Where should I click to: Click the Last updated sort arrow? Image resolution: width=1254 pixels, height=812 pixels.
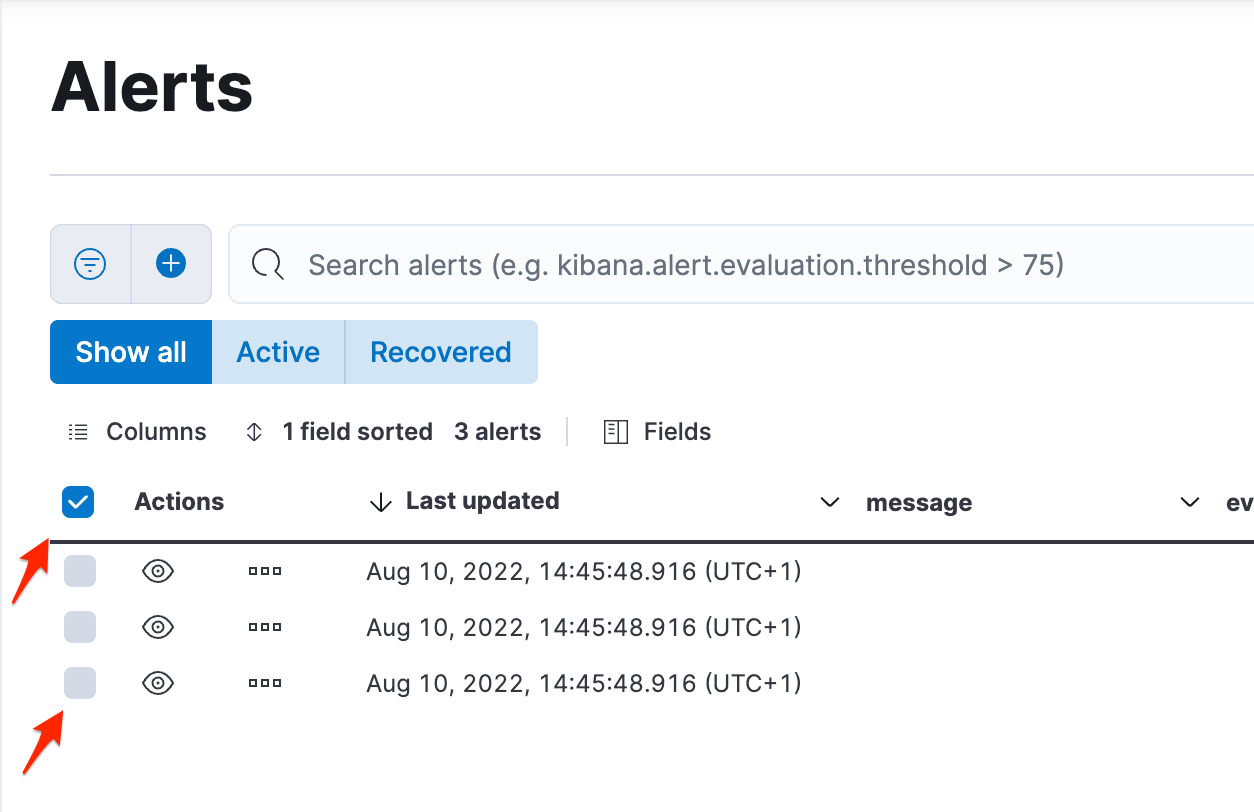pos(381,501)
